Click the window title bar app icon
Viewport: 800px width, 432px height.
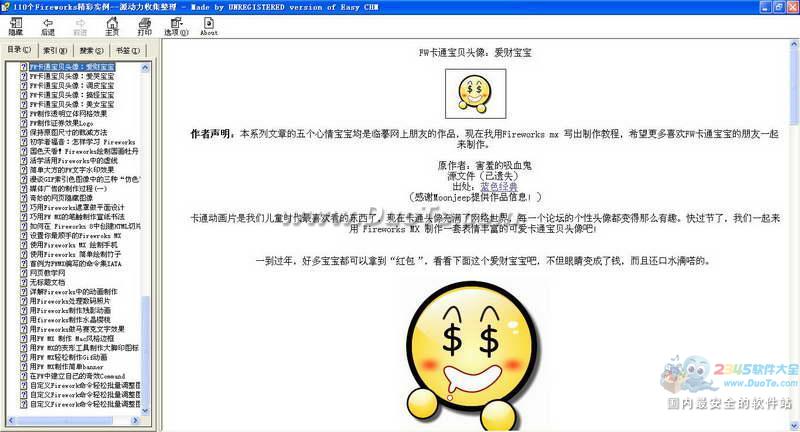(6, 7)
